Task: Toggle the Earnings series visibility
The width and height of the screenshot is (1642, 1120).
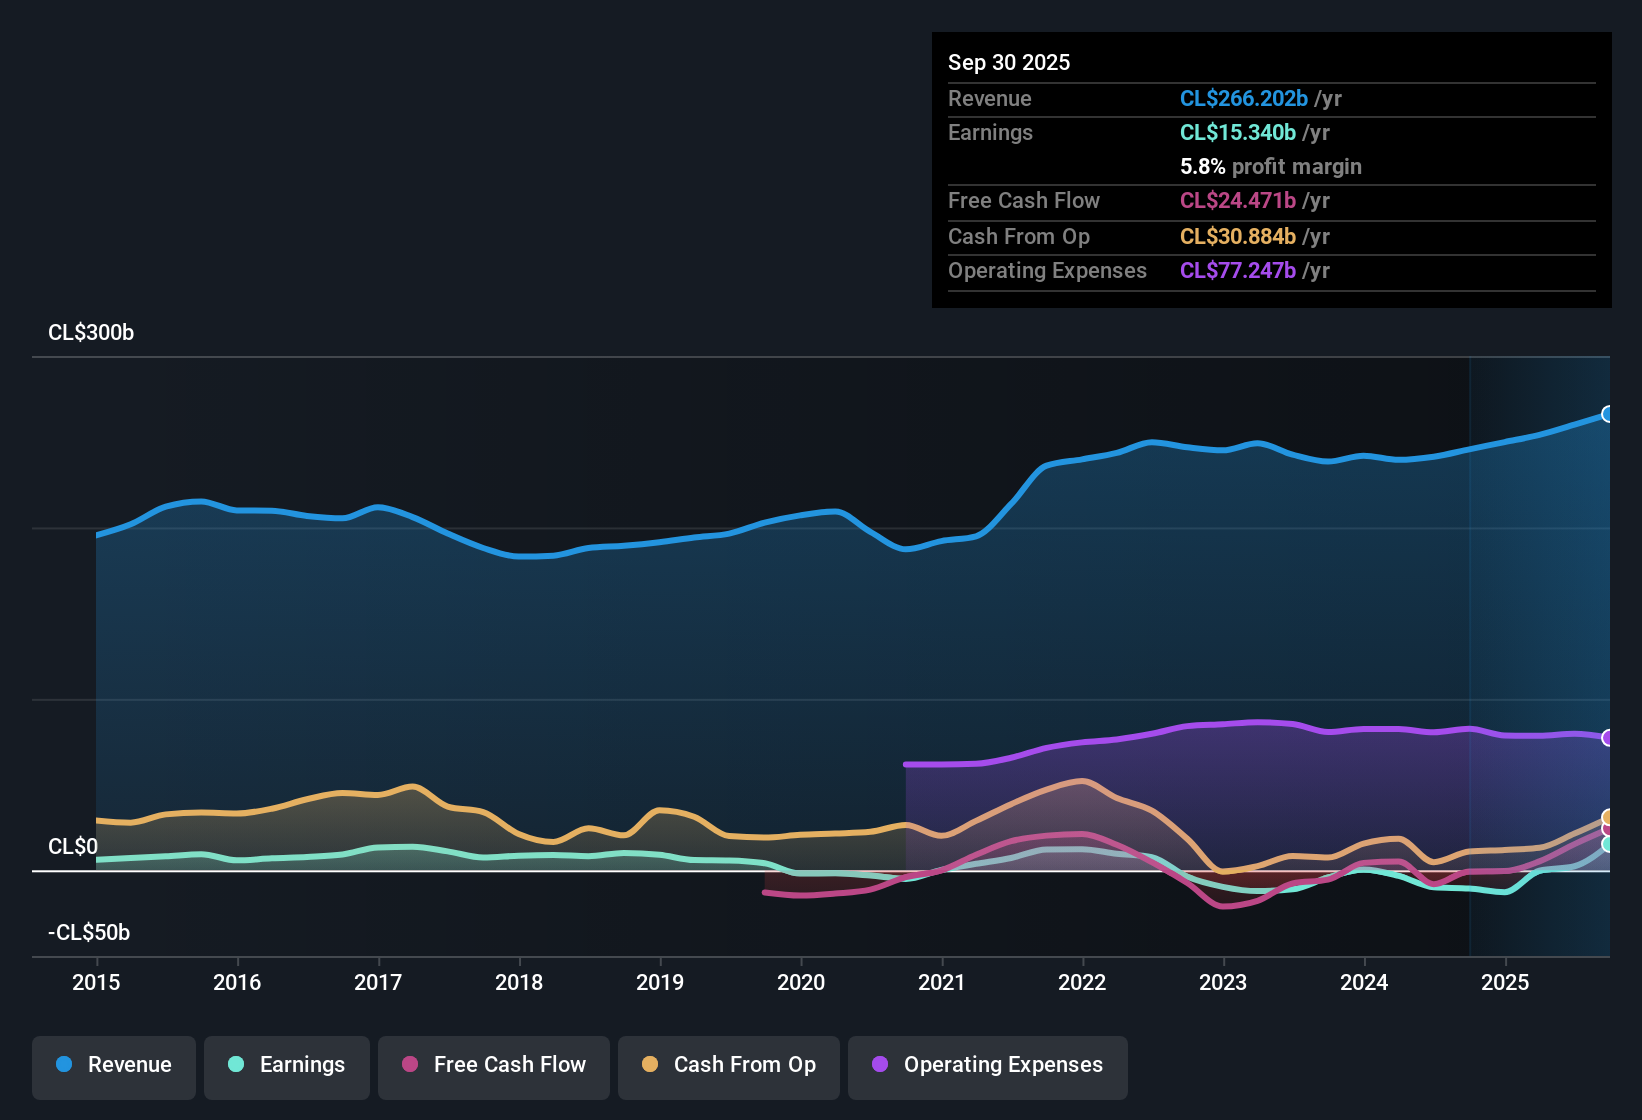Action: [x=287, y=1066]
